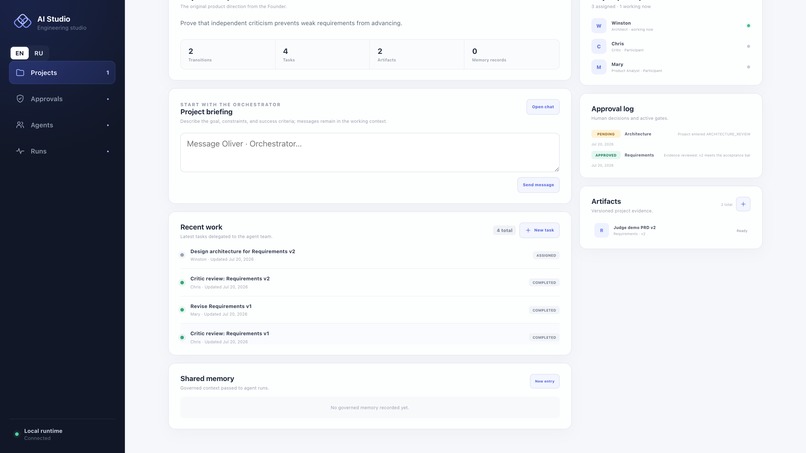
Task: Click the Runs activity icon
Action: coord(20,151)
